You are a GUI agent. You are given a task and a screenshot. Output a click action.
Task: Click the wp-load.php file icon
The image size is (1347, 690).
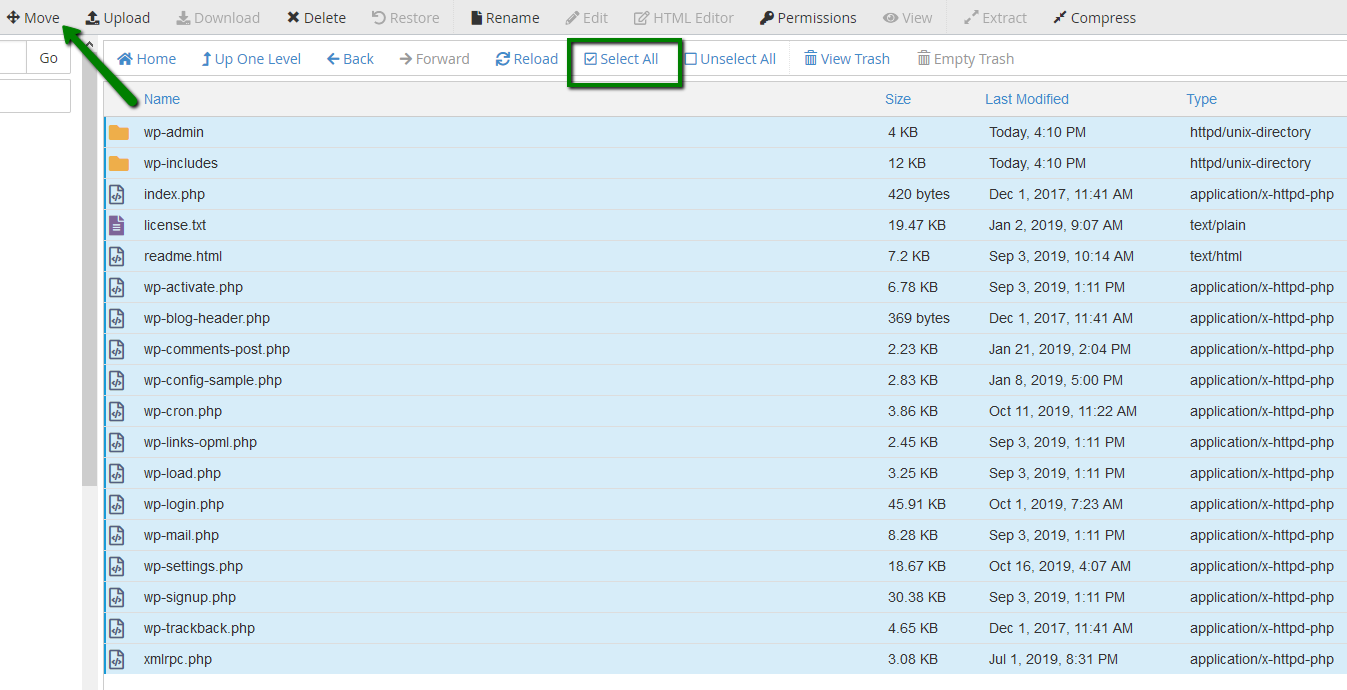[117, 473]
